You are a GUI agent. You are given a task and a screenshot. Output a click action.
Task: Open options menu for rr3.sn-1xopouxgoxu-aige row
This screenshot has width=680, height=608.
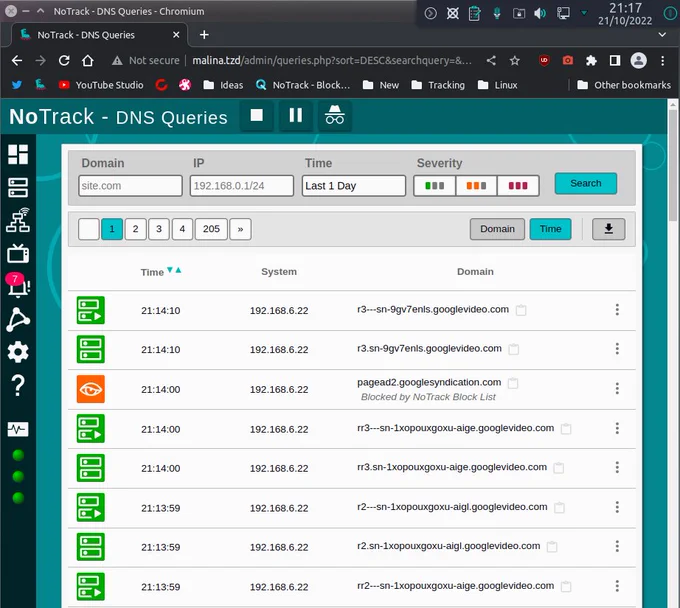[617, 467]
